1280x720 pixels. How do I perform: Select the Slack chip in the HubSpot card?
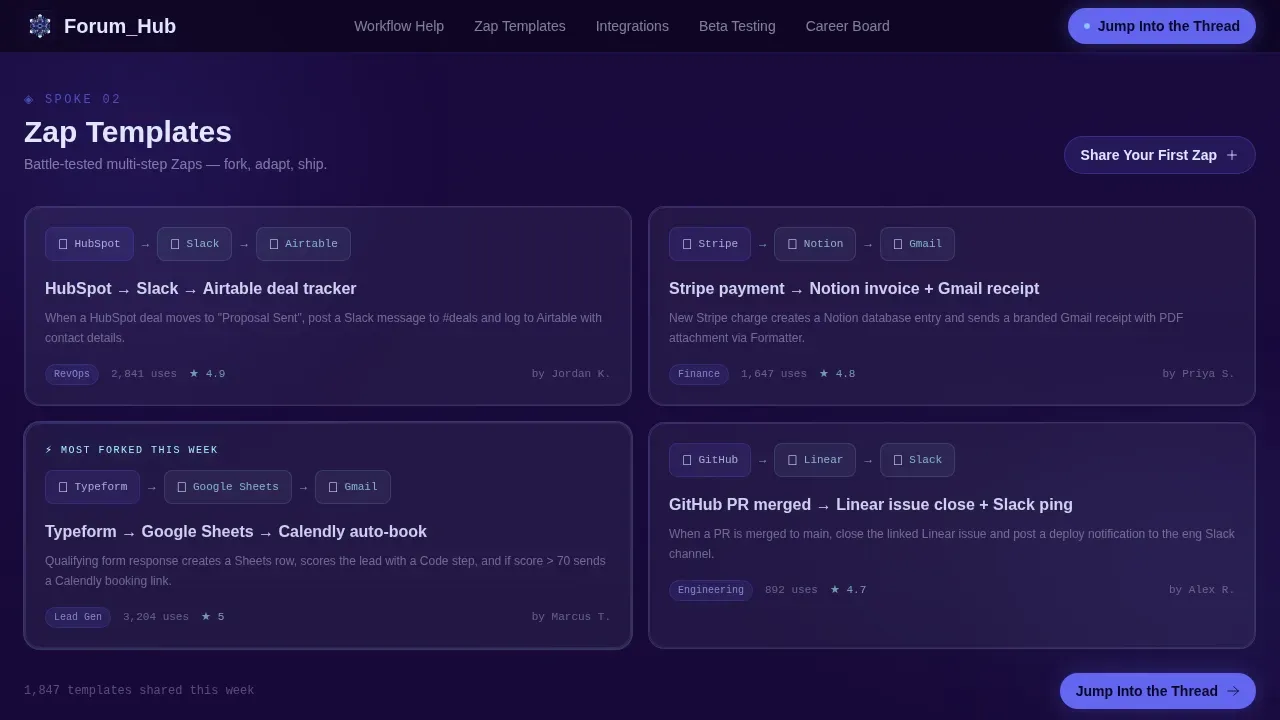(194, 244)
